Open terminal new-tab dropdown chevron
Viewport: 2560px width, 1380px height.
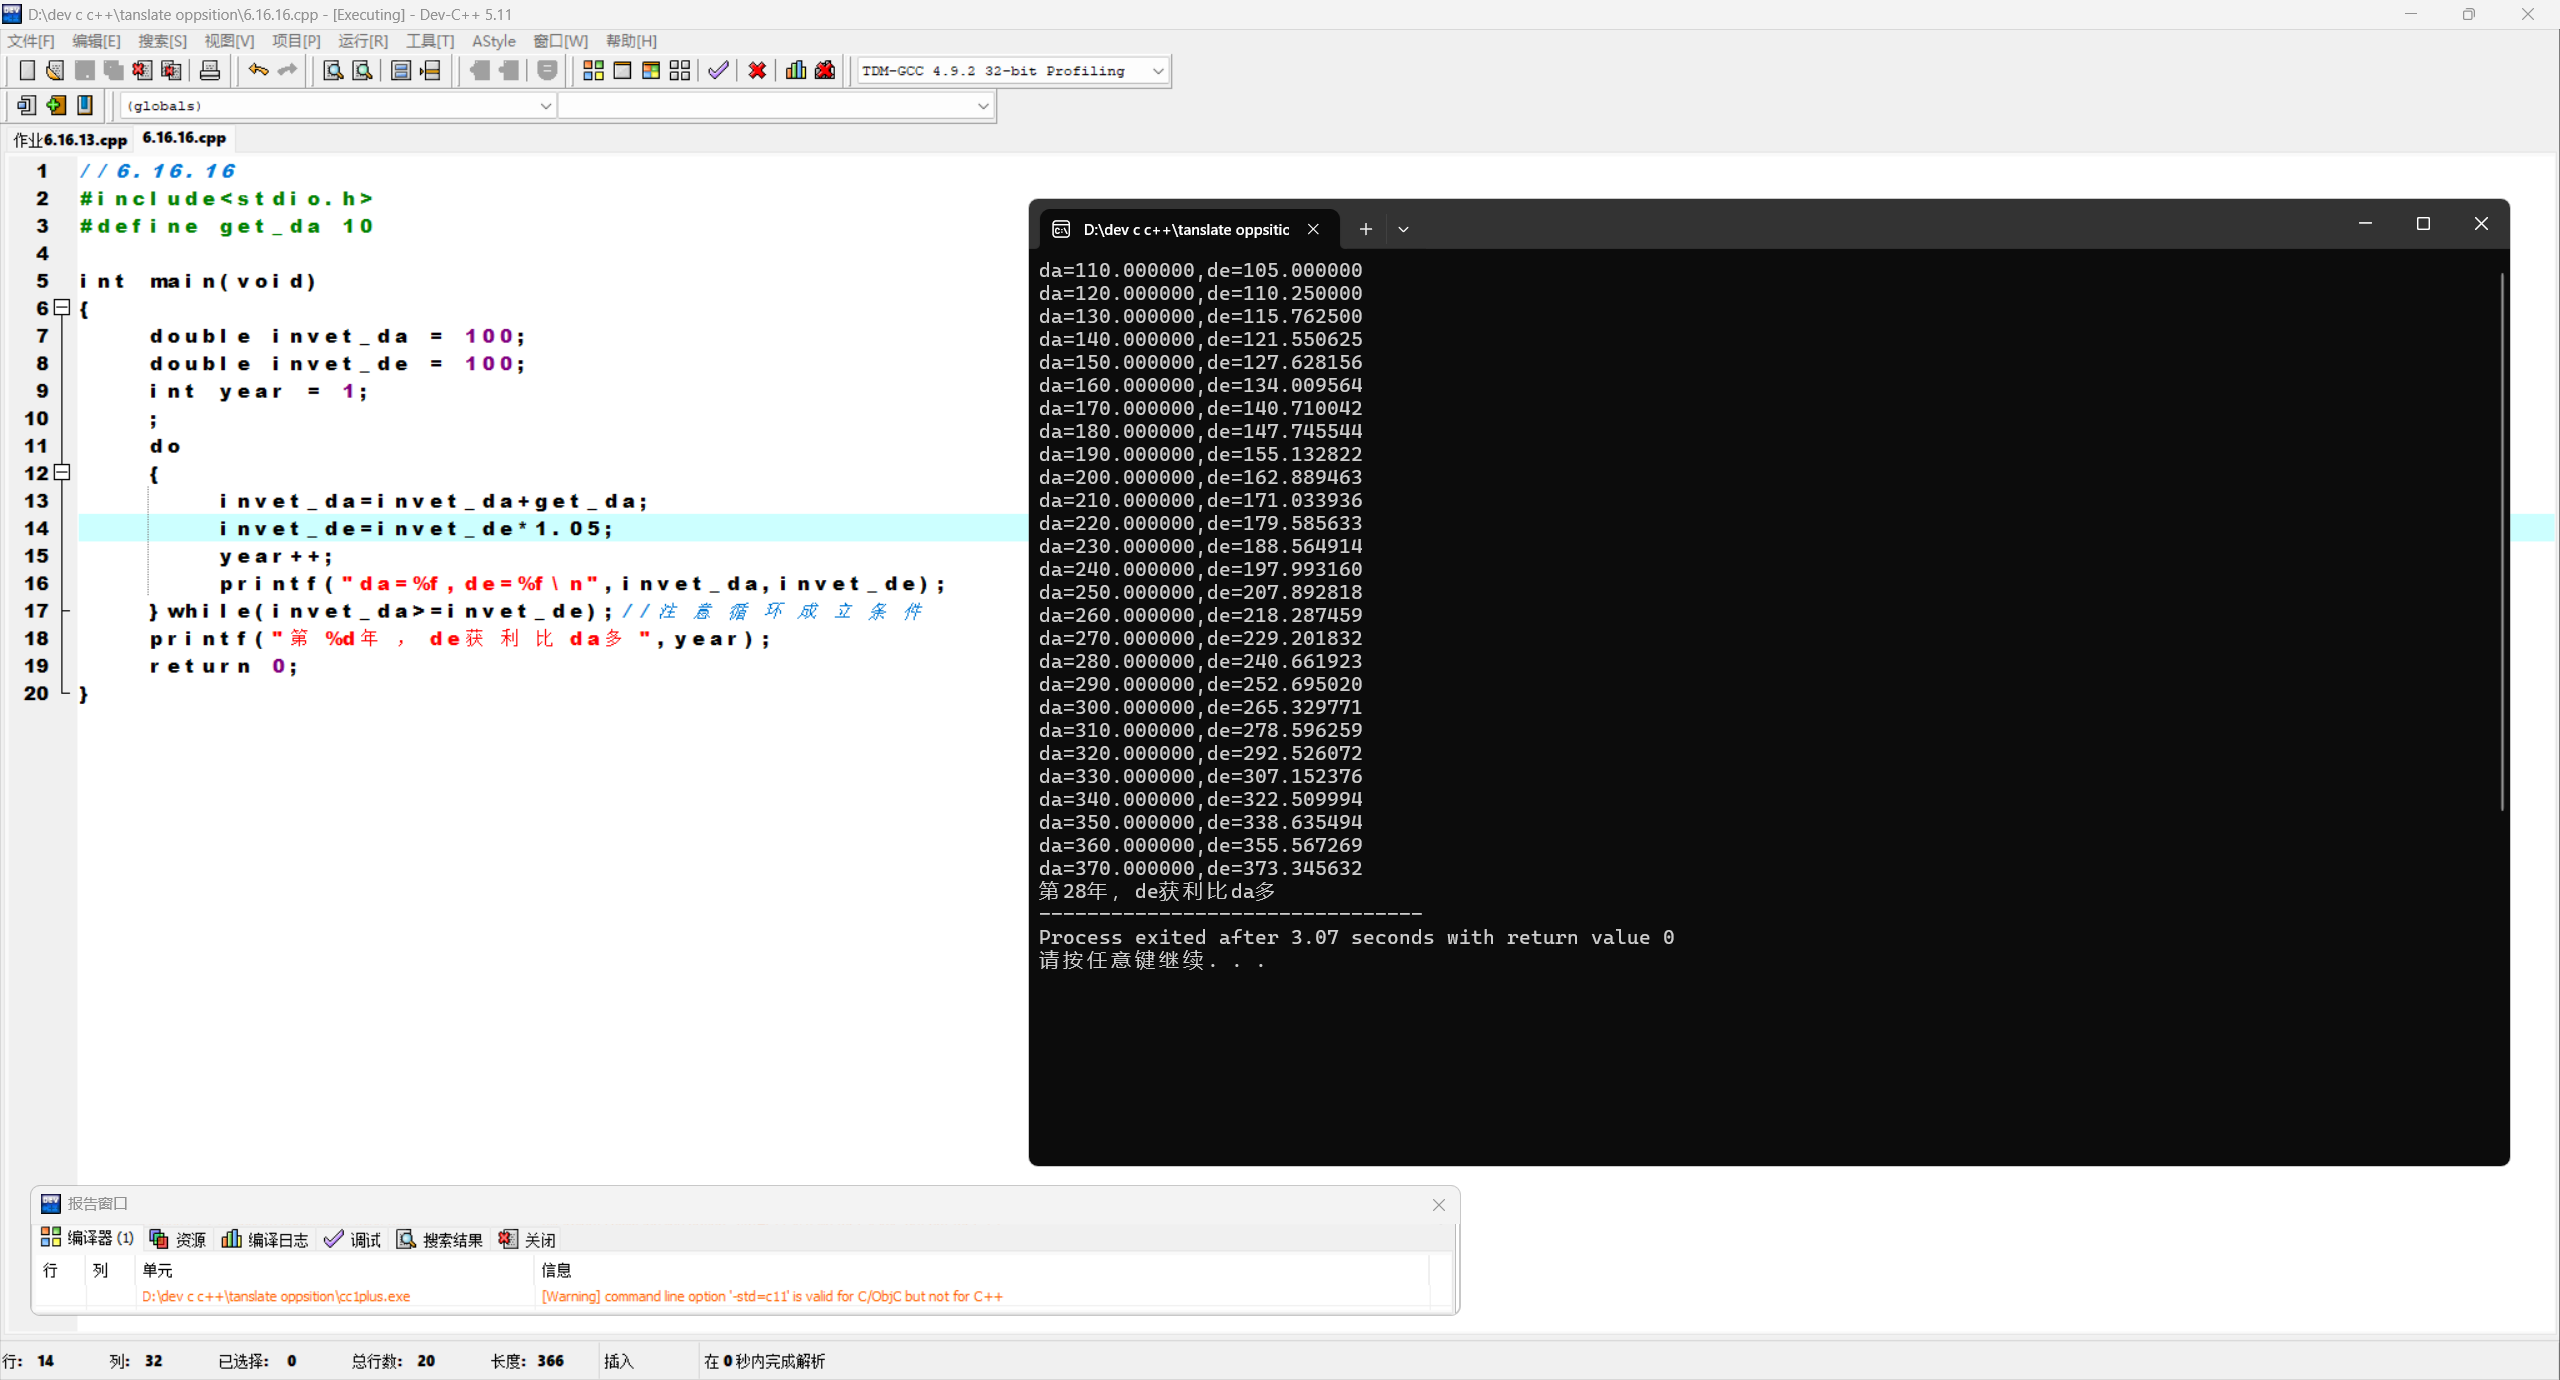pyautogui.click(x=1403, y=229)
